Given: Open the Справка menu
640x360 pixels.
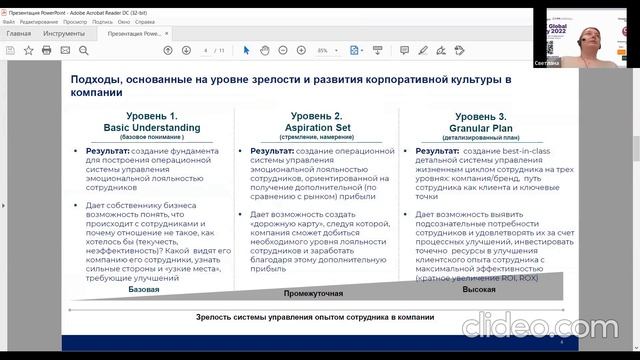Looking at the screenshot, I should [144, 22].
